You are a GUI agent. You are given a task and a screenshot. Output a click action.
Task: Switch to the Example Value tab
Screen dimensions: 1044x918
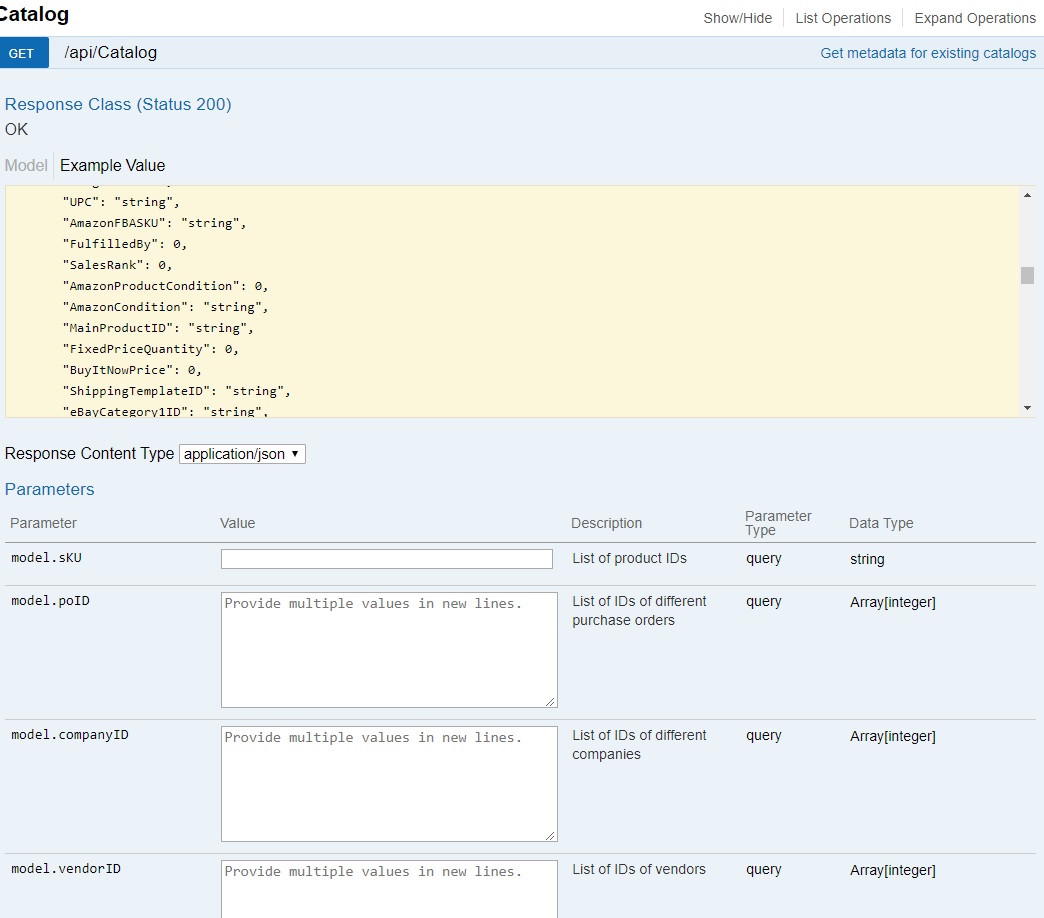(113, 165)
